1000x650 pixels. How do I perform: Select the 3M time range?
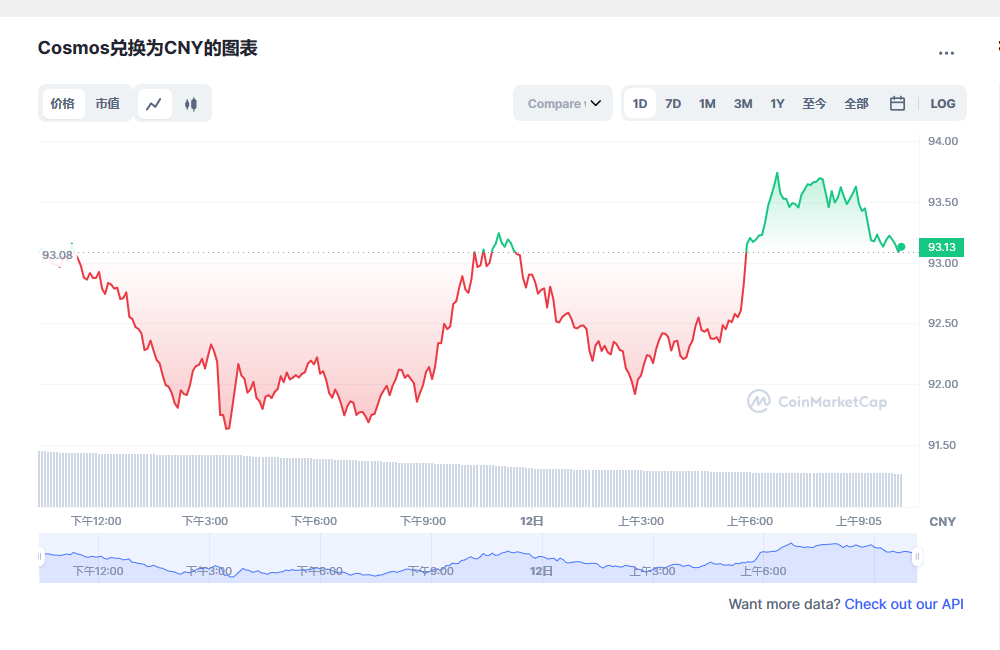tap(742, 103)
